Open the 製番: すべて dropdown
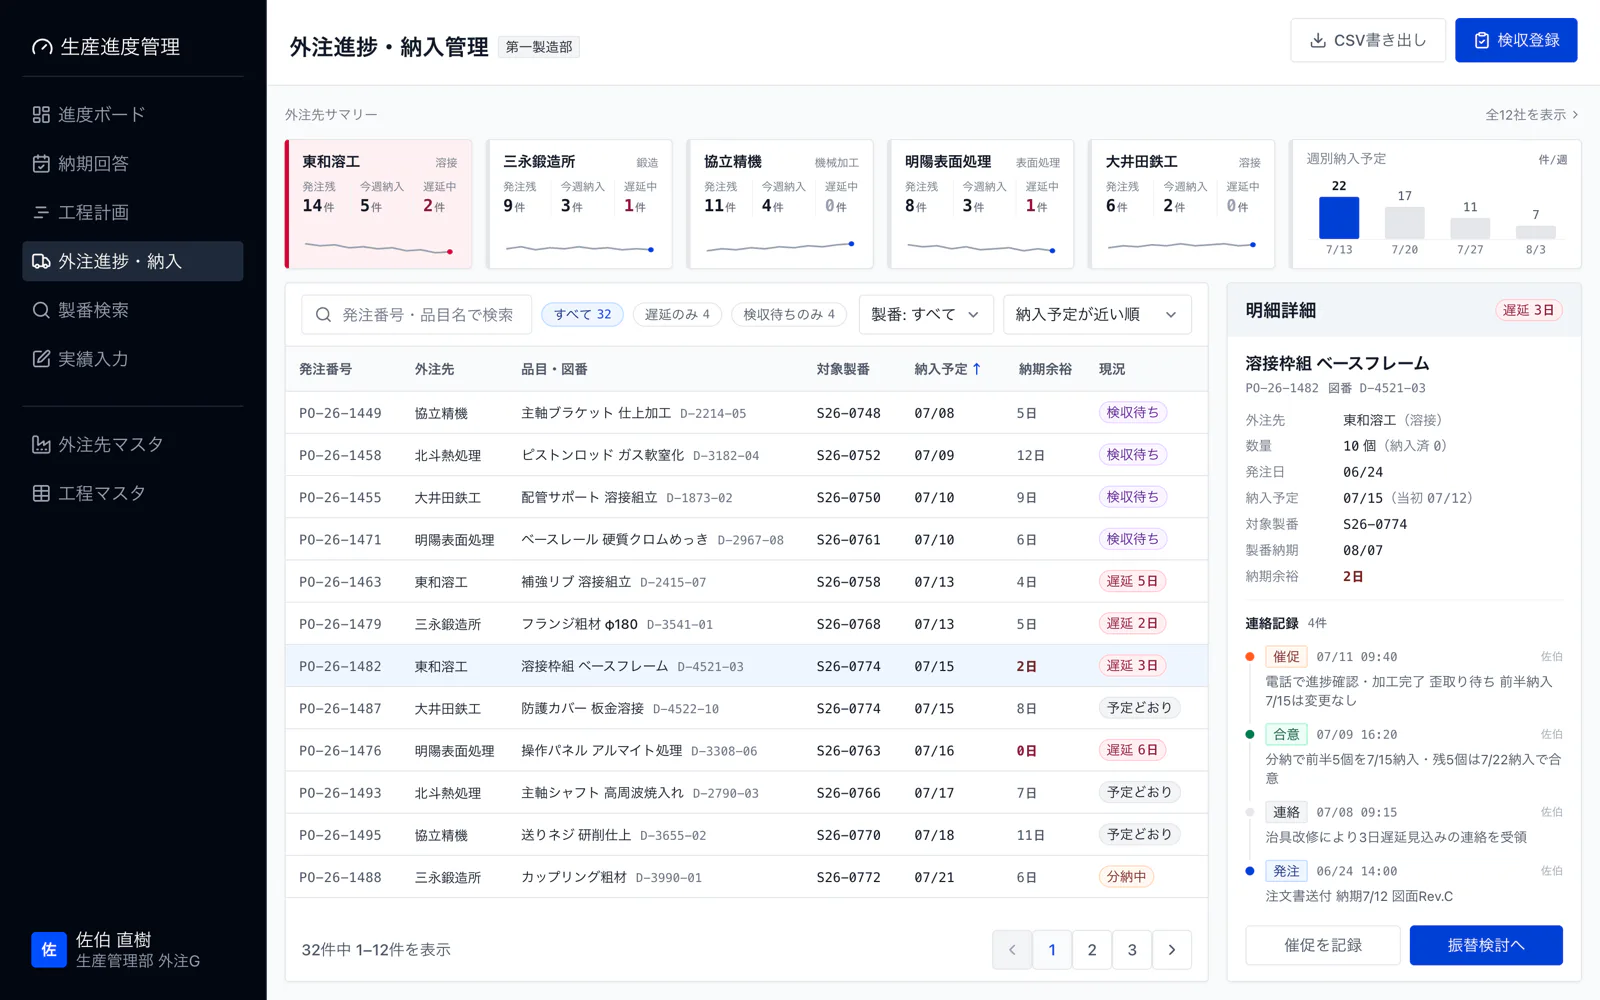Screen dimensions: 1600x1000 926,314
